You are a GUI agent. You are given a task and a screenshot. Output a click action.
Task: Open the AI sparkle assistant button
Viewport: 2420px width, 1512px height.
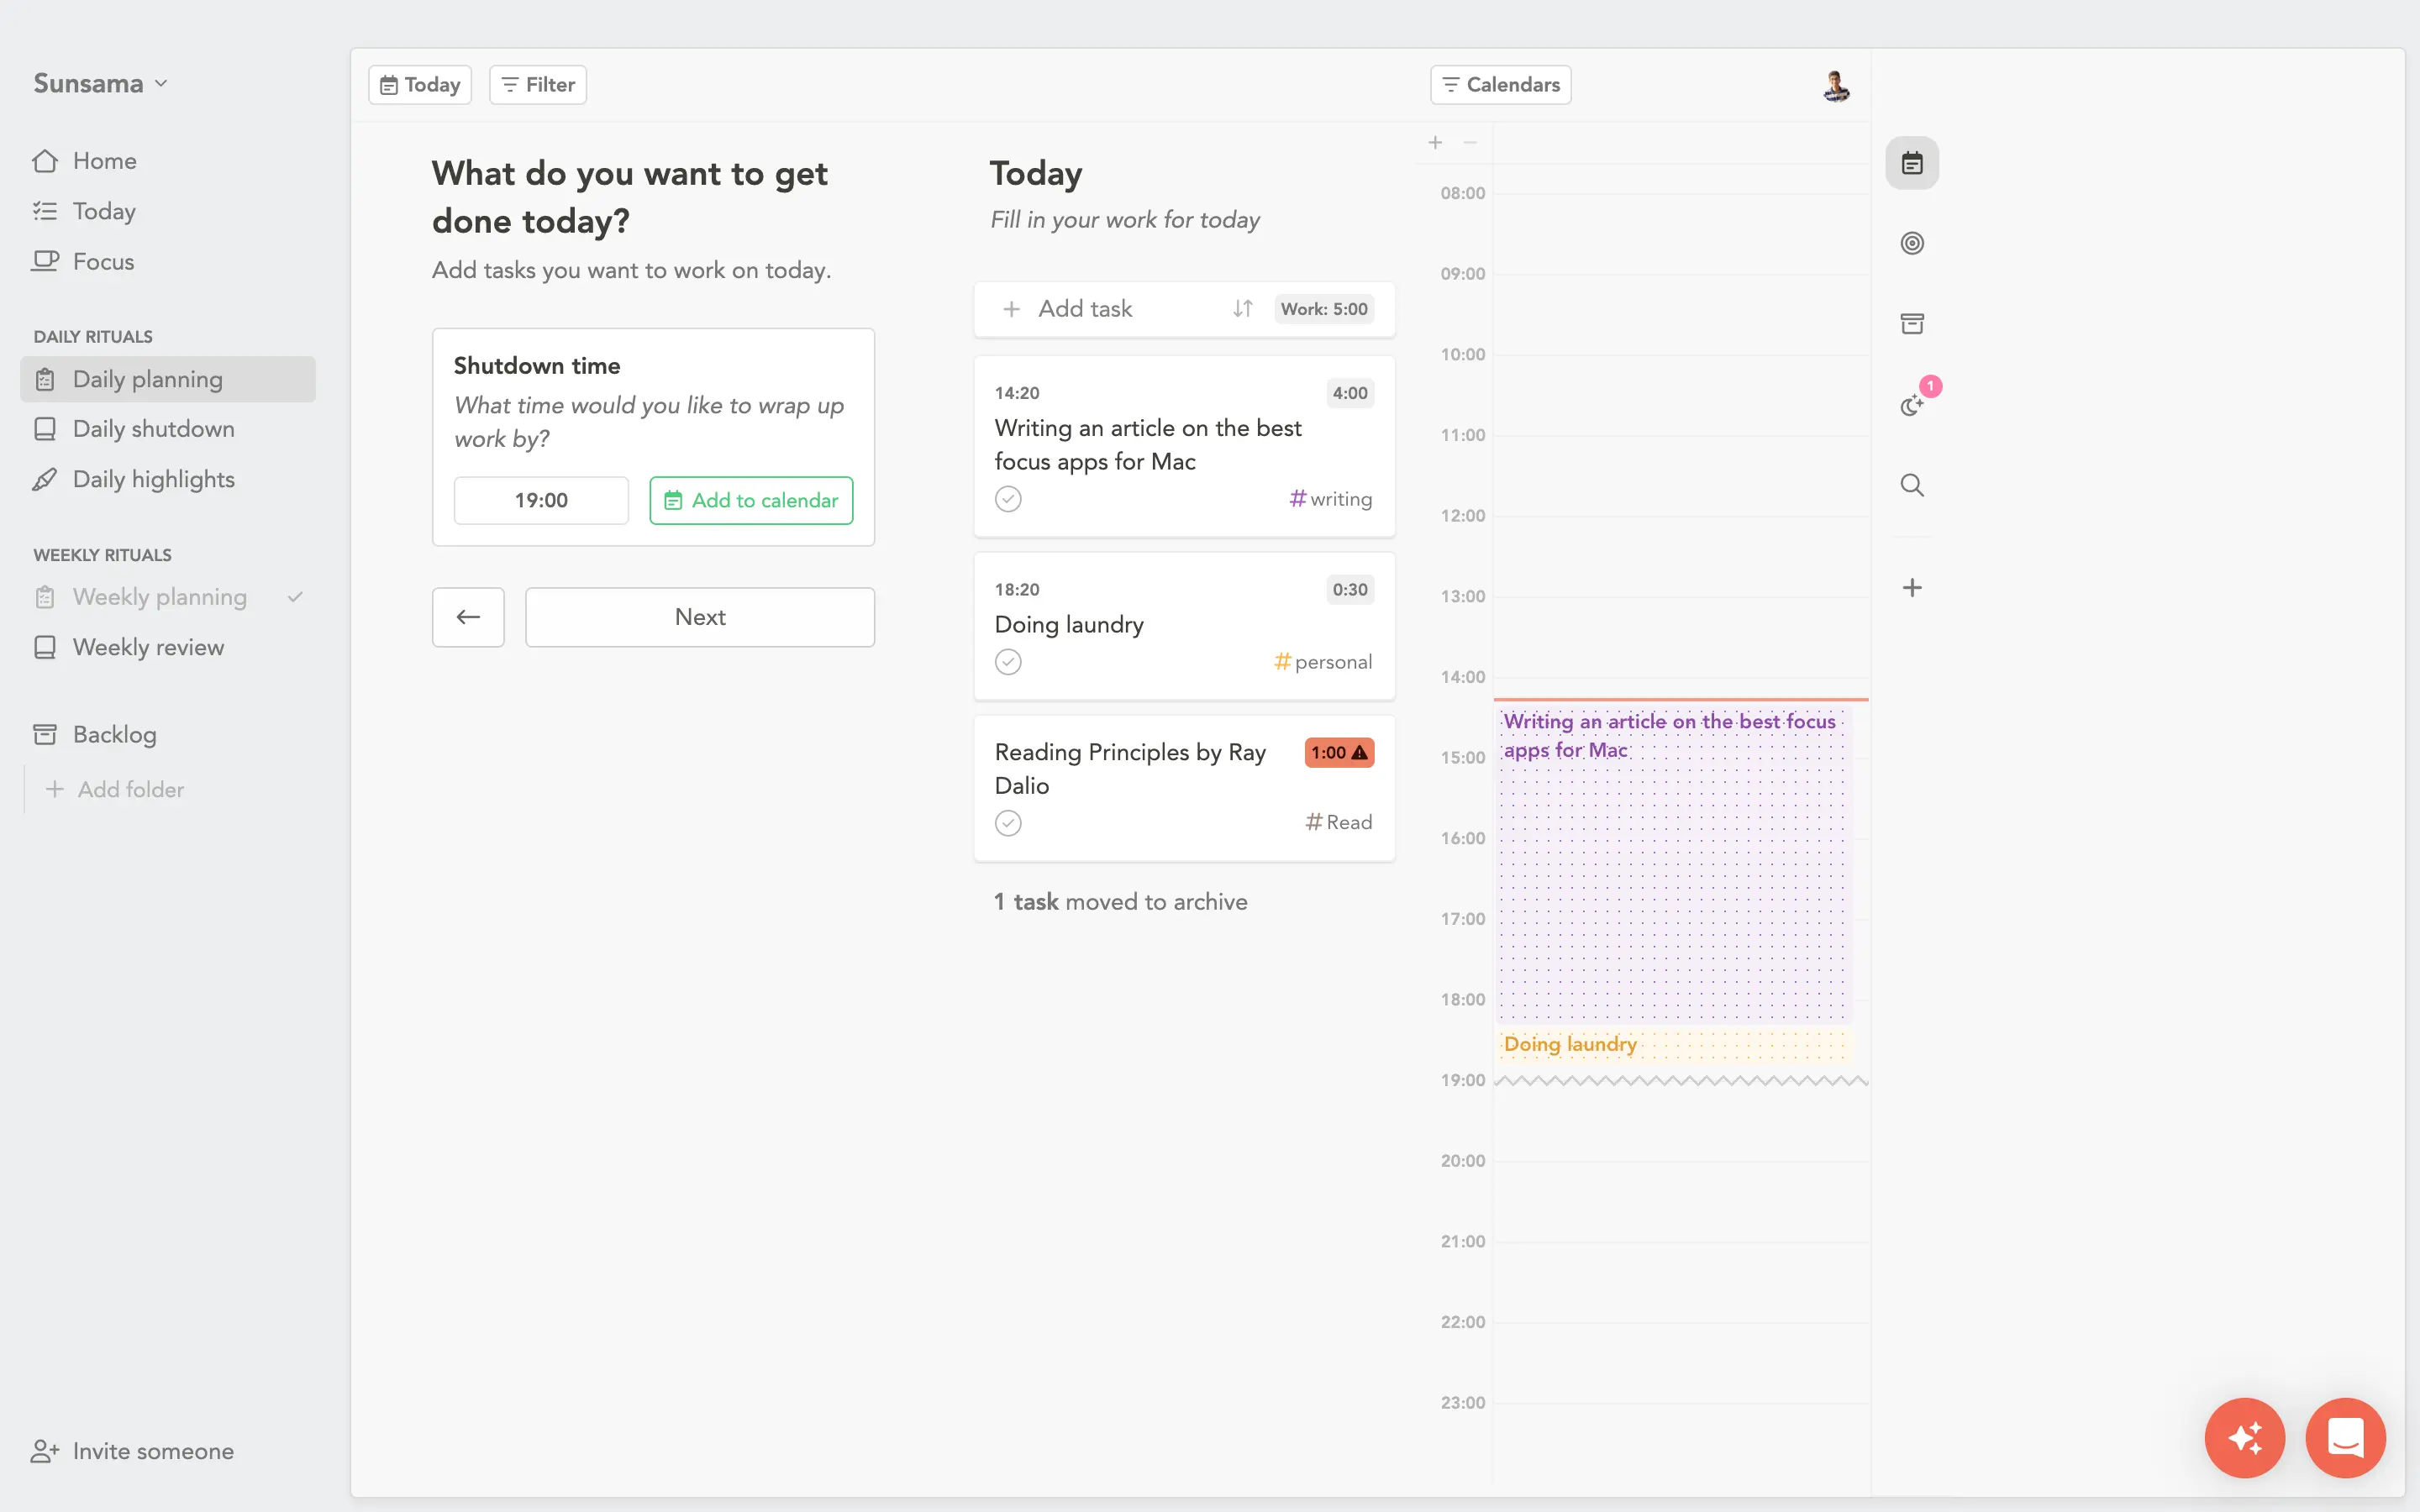[2244, 1437]
